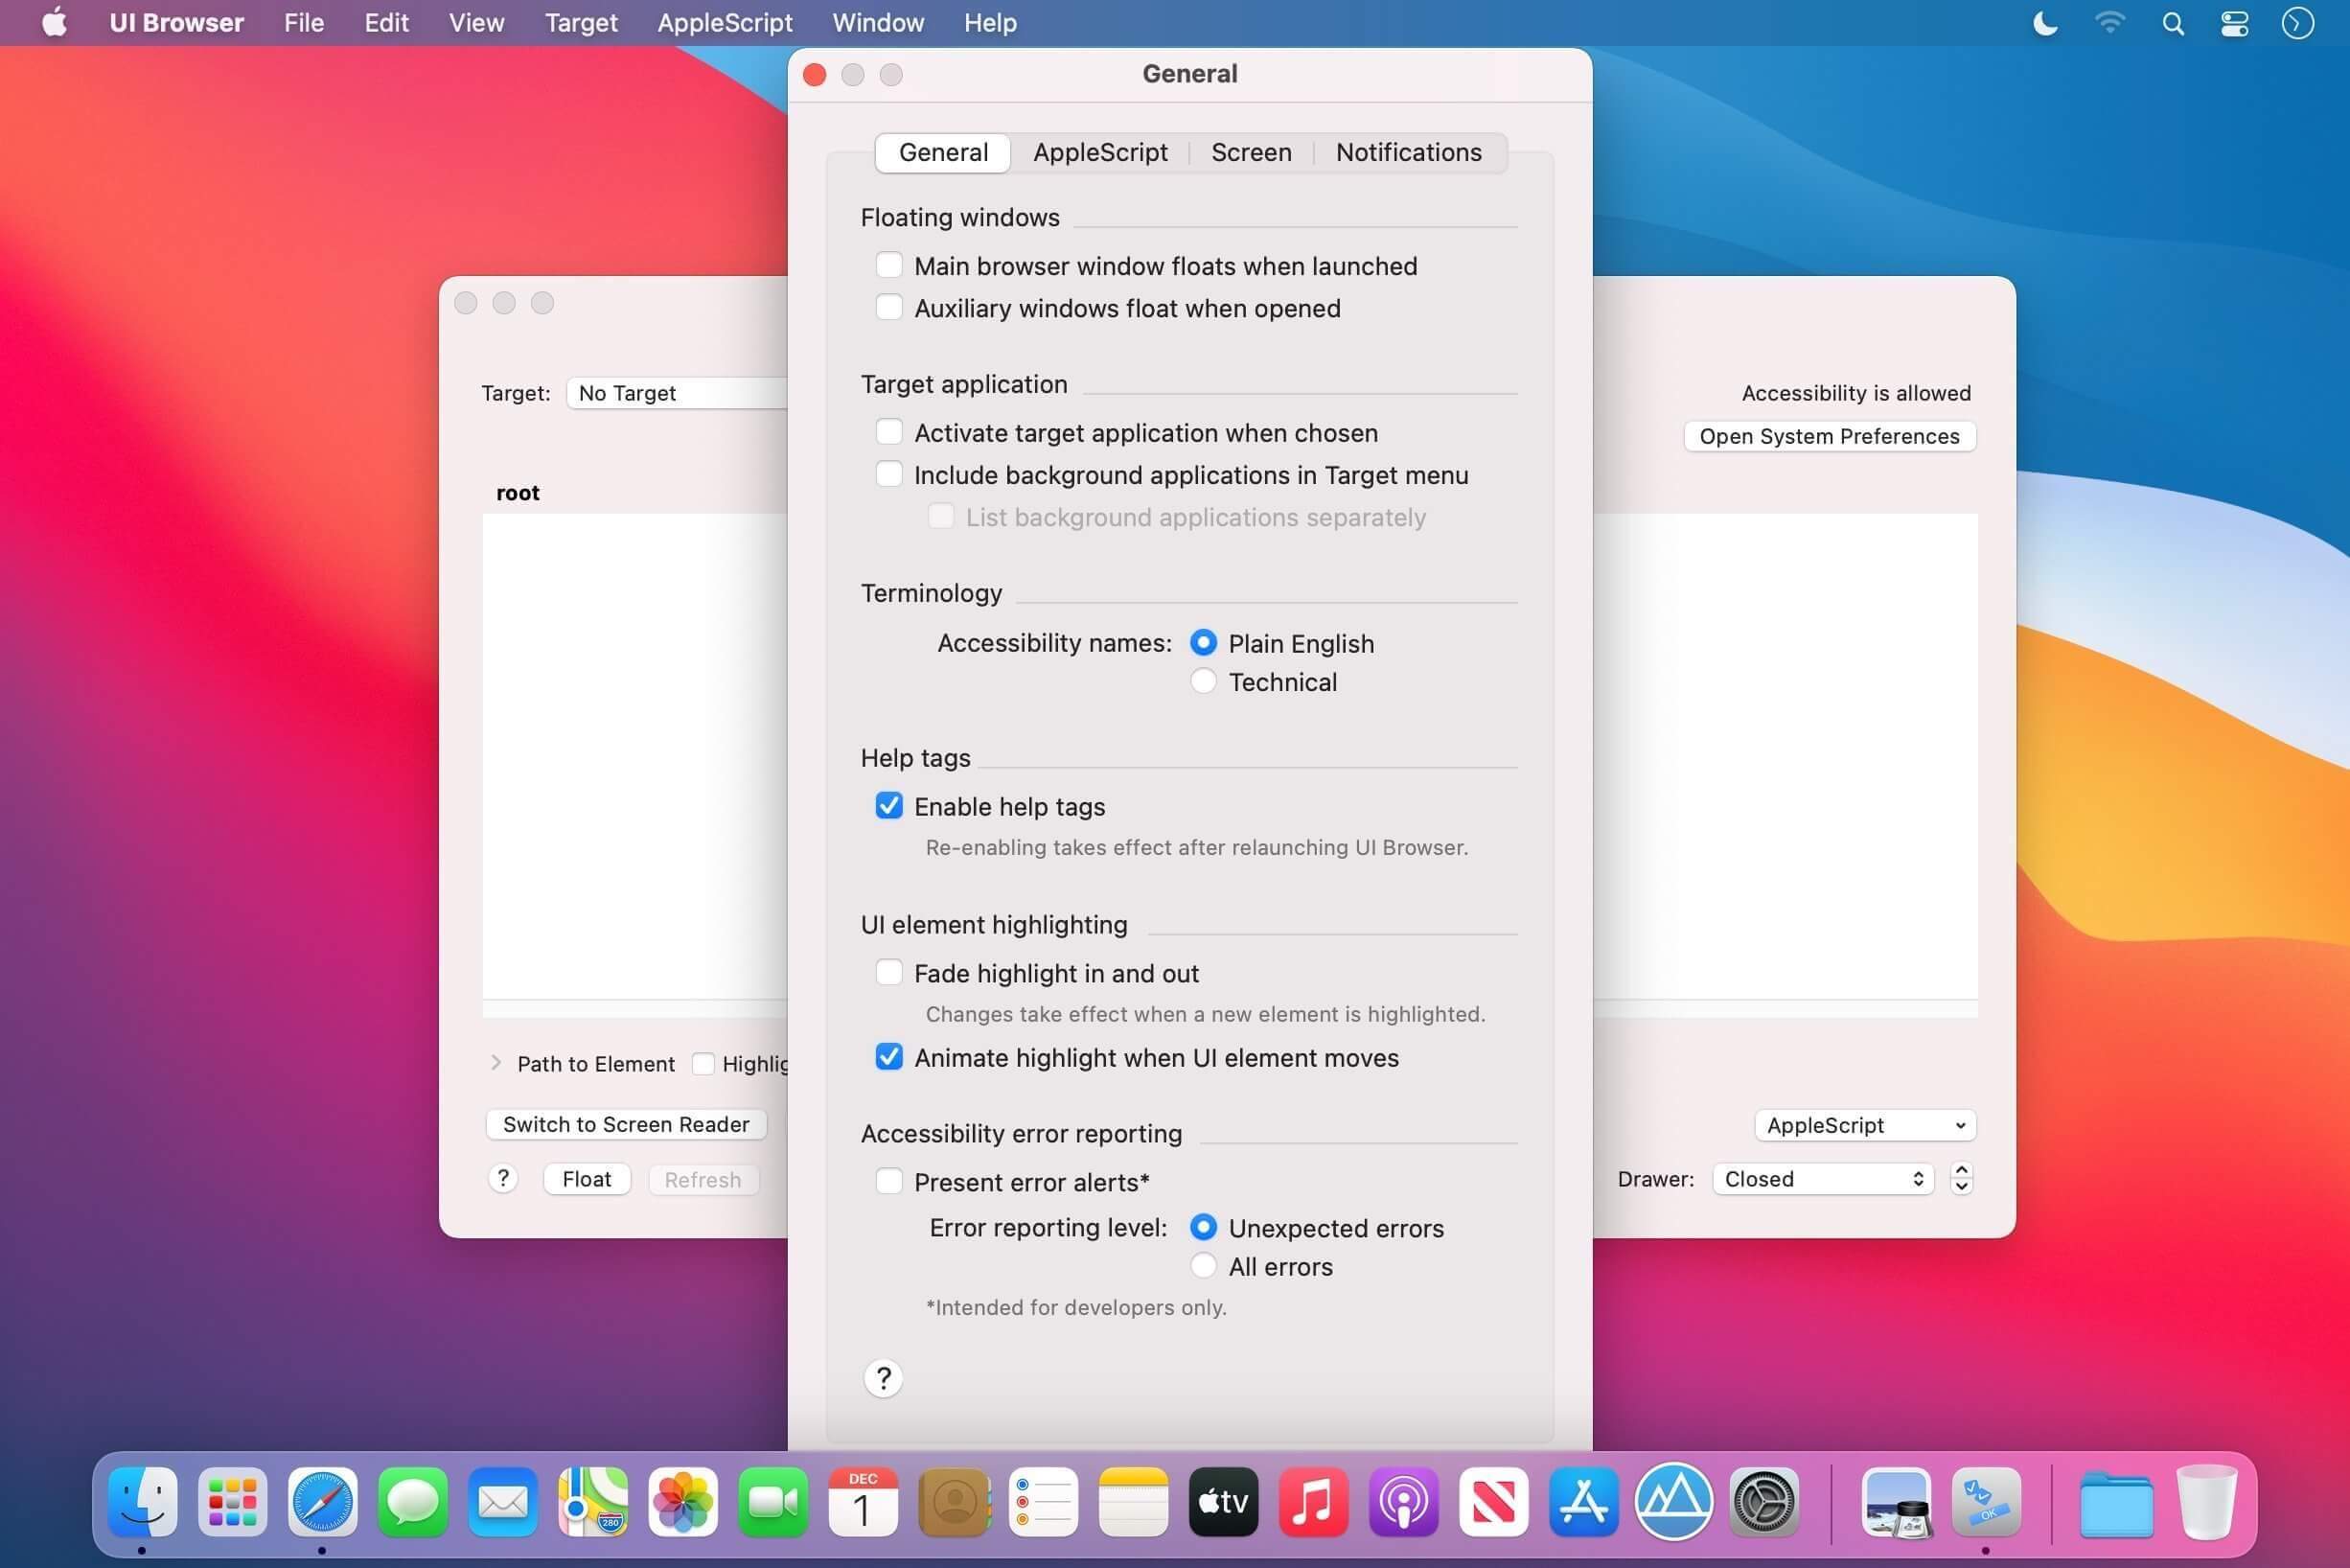2350x1568 pixels.
Task: Open the Mail app in Dock
Action: tap(503, 1501)
